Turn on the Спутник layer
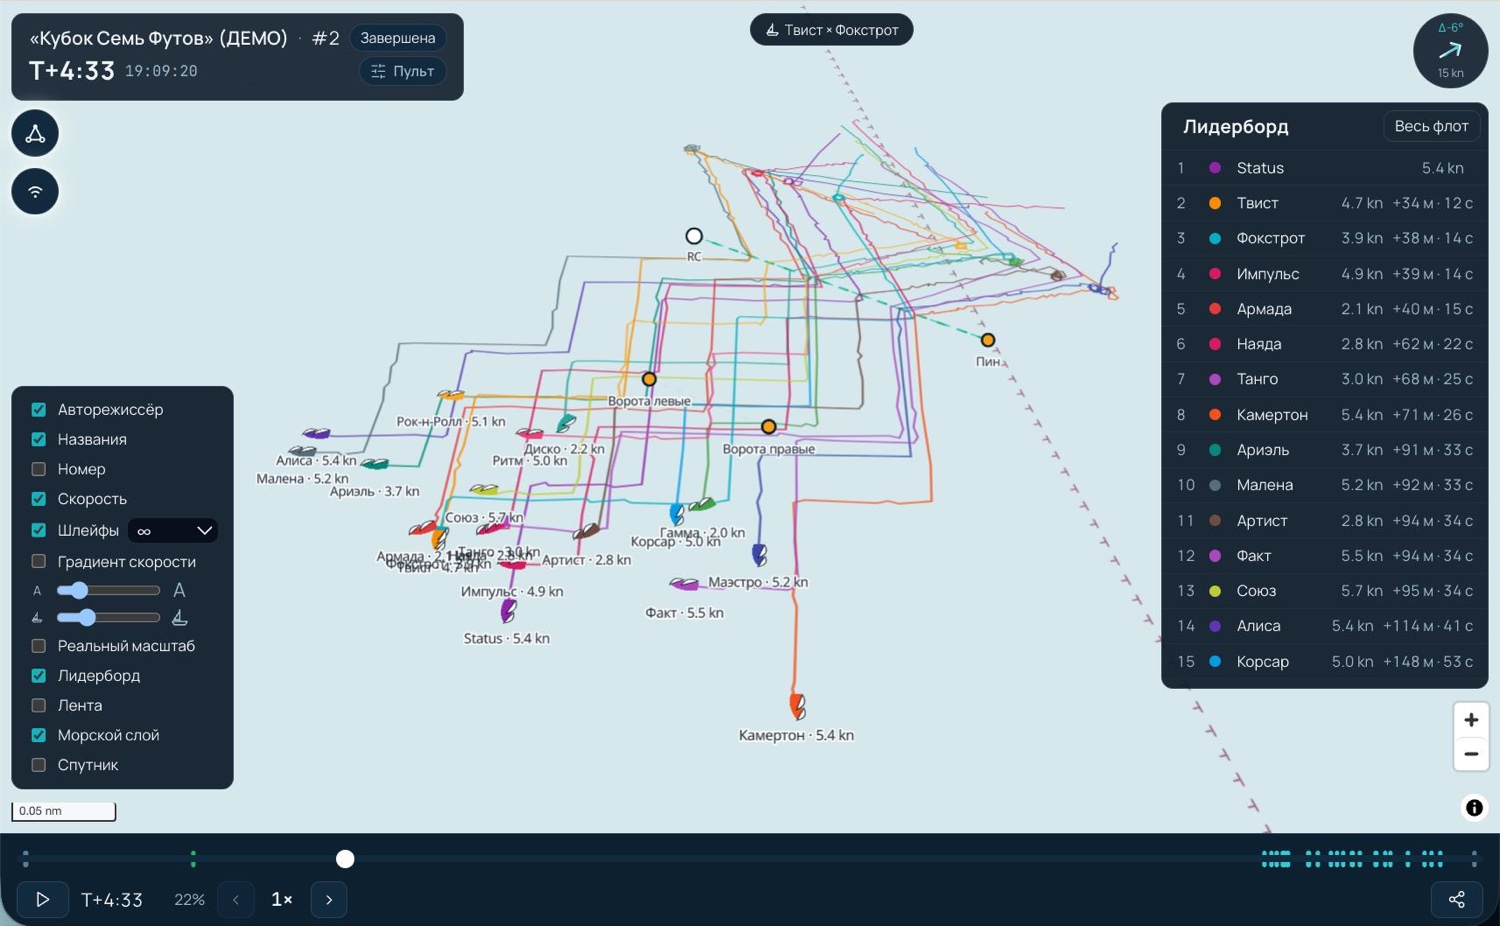Viewport: 1500px width, 926px height. (x=39, y=765)
